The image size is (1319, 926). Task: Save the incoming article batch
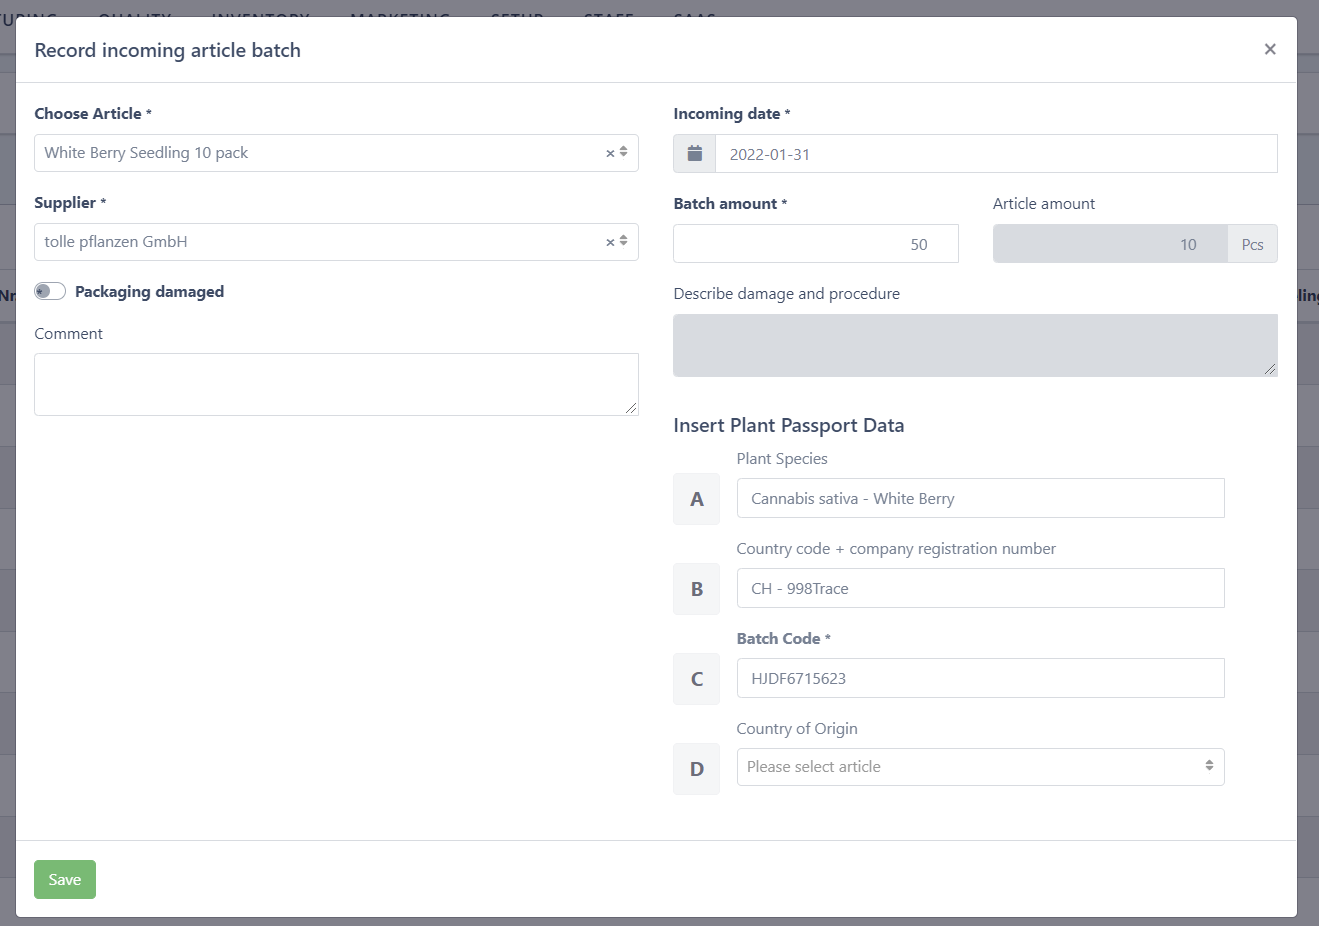(x=65, y=879)
